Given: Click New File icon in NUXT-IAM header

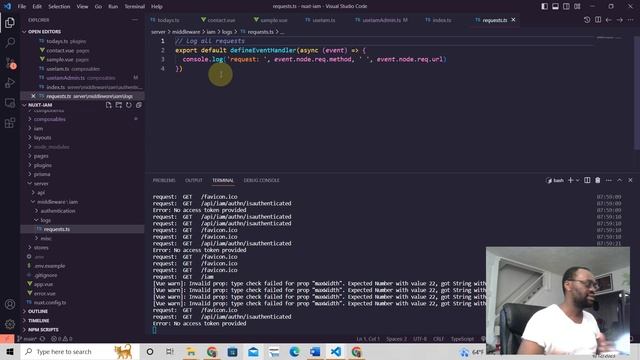Looking at the screenshot, I should pyautogui.click(x=108, y=105).
